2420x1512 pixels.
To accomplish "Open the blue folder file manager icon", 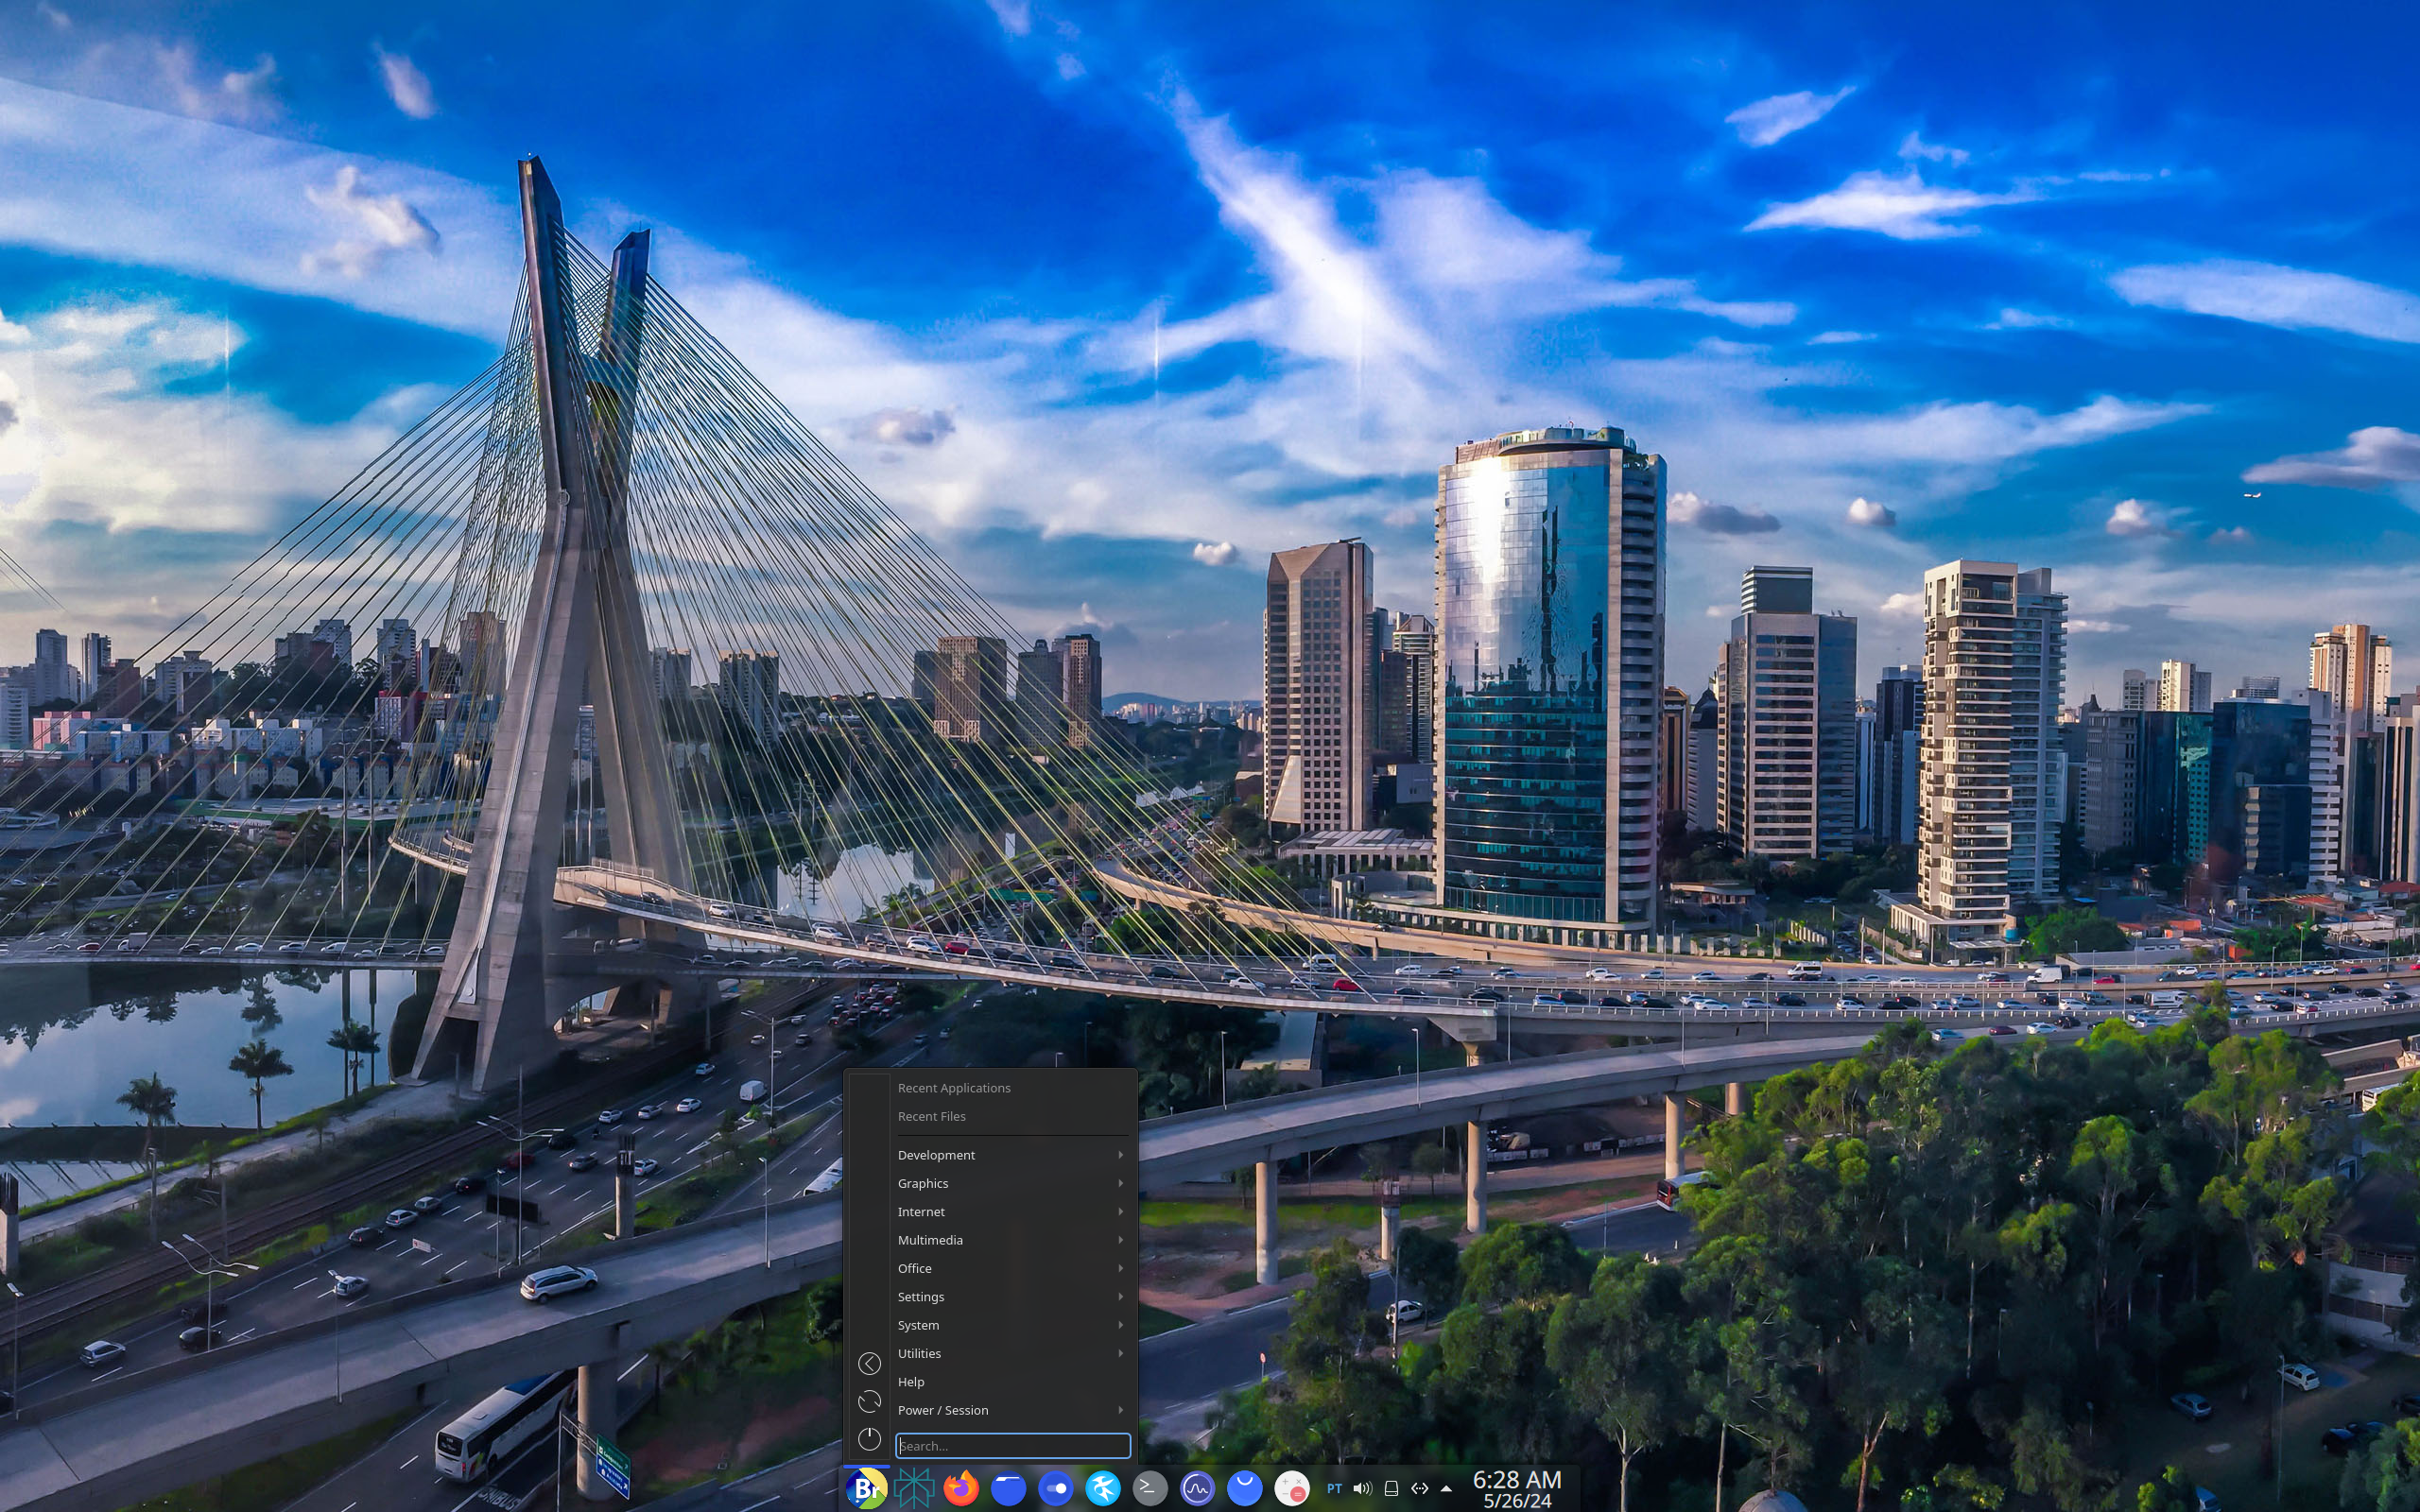I will [1008, 1489].
